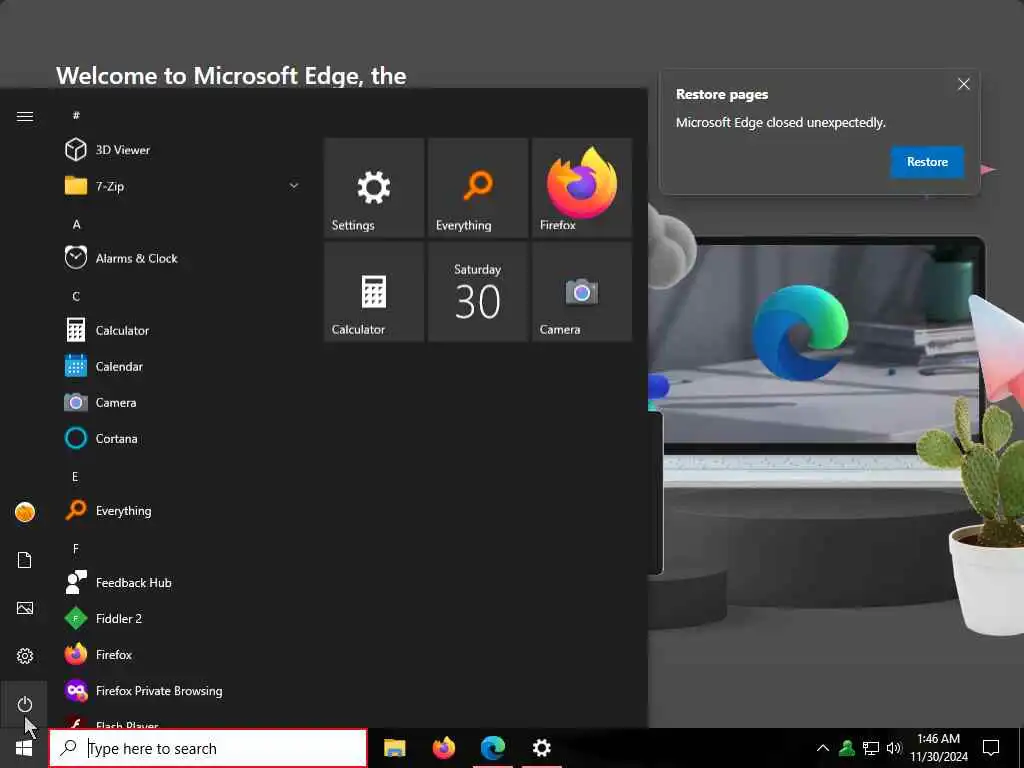Open Calendar in the app list
The width and height of the screenshot is (1024, 768).
click(x=182, y=366)
